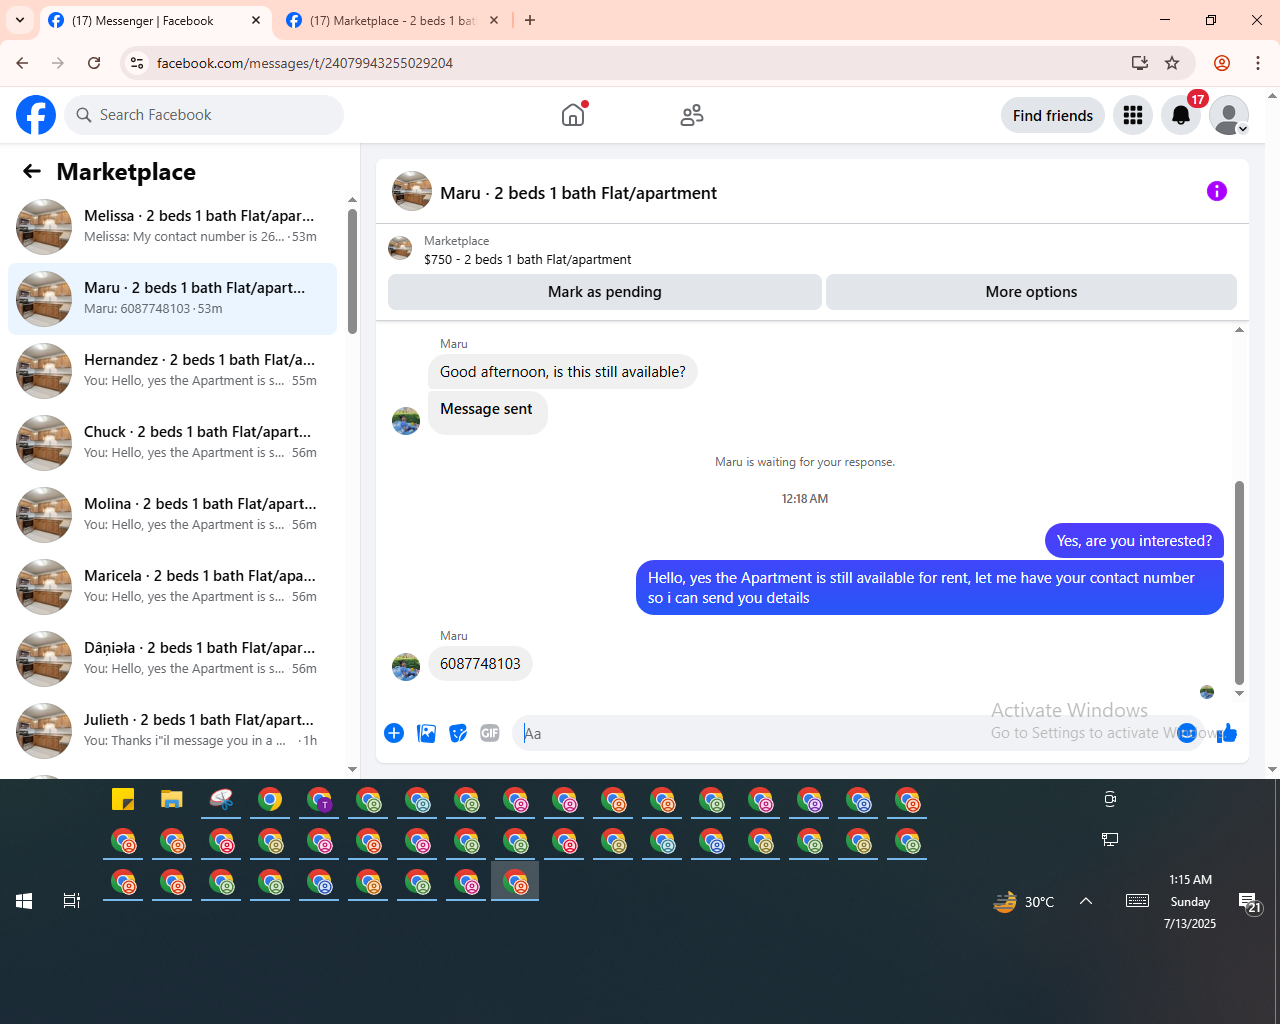The width and height of the screenshot is (1280, 1024).
Task: Click the Find friends button
Action: click(x=1053, y=115)
